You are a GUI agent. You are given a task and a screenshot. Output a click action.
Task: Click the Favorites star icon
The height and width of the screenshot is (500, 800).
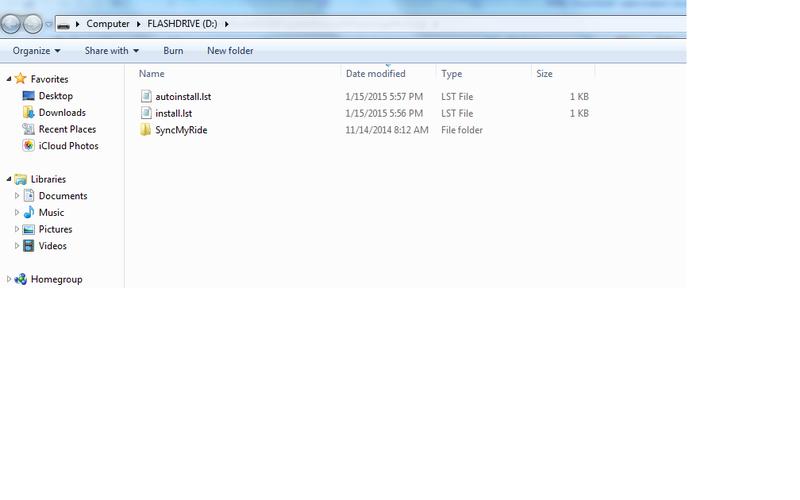(20, 79)
